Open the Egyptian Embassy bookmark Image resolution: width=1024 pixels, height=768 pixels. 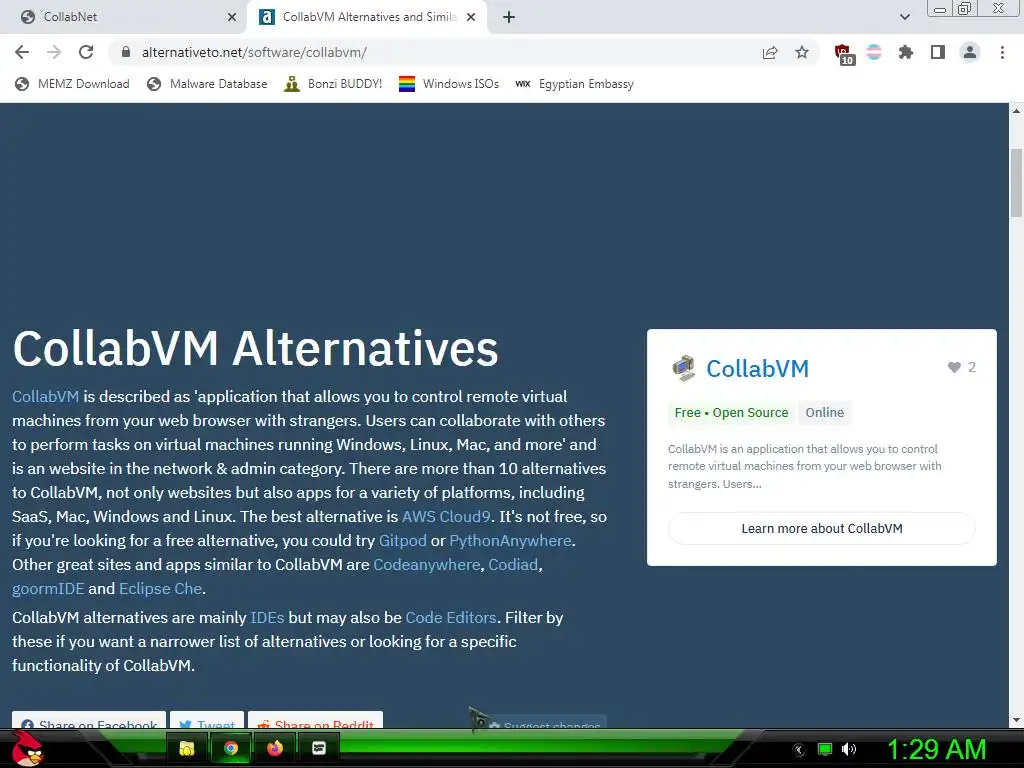click(x=574, y=84)
